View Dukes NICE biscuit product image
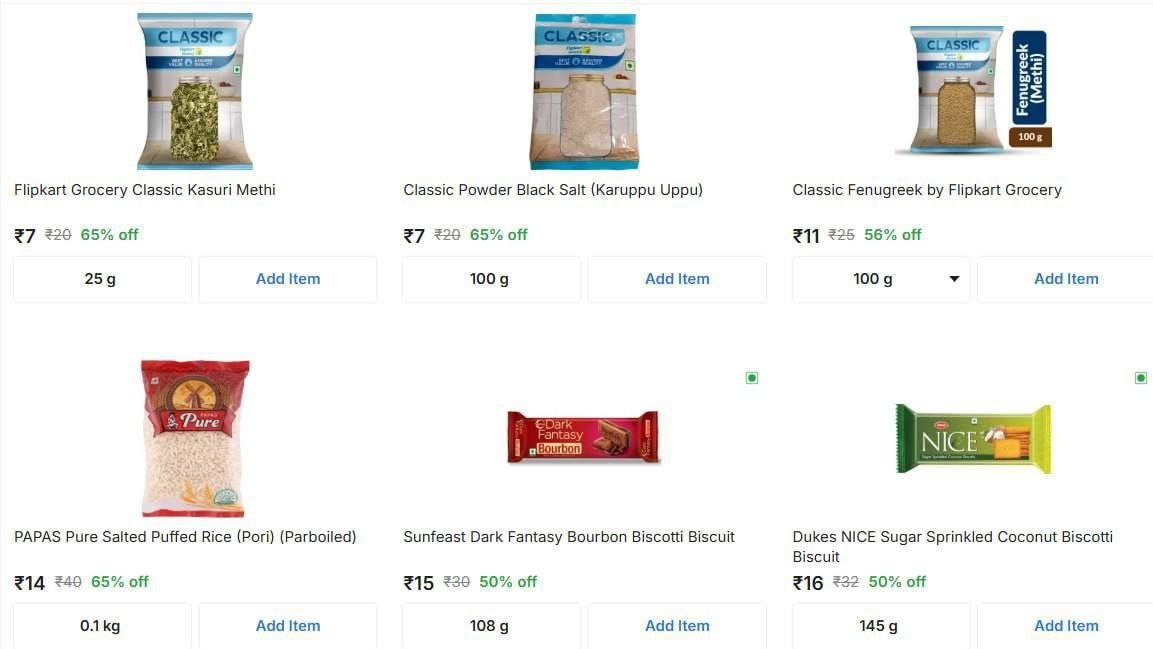Screen dimensions: 1153x649 pyautogui.click(x=973, y=438)
